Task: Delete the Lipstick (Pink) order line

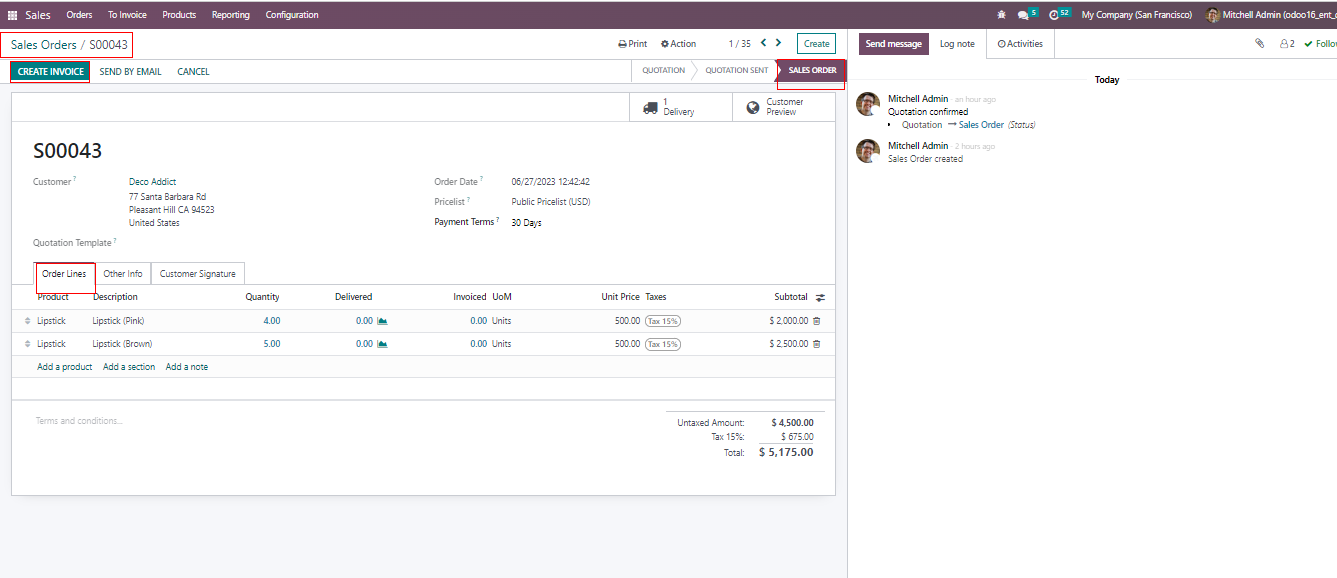Action: [817, 321]
